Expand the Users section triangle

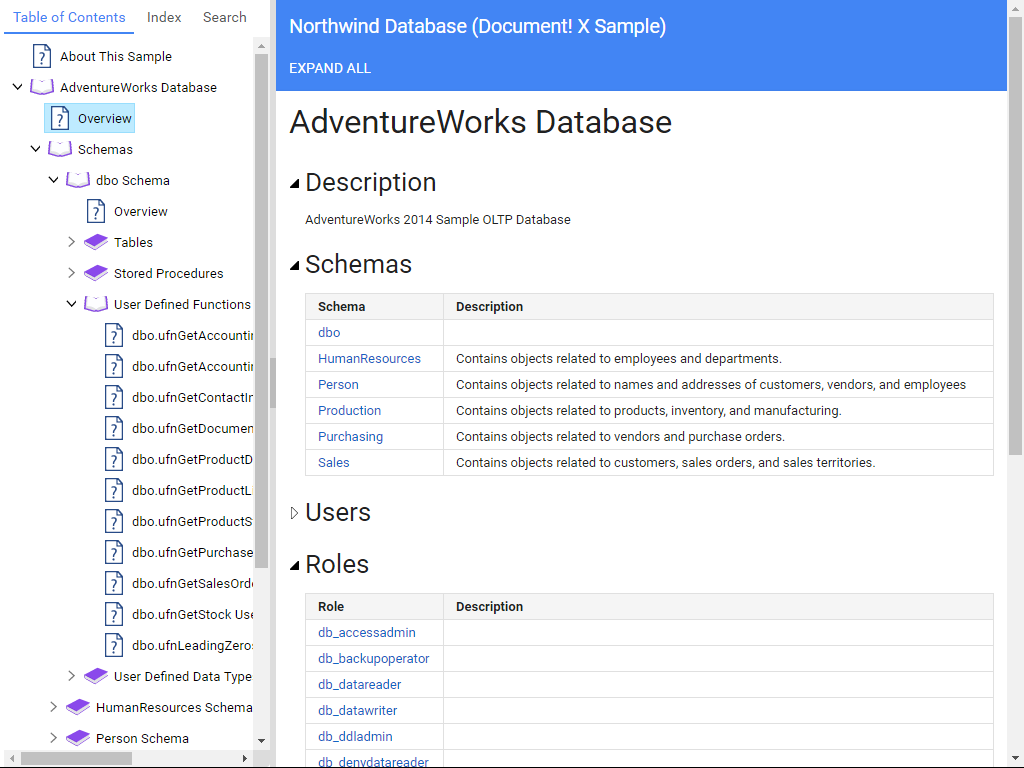pos(295,513)
